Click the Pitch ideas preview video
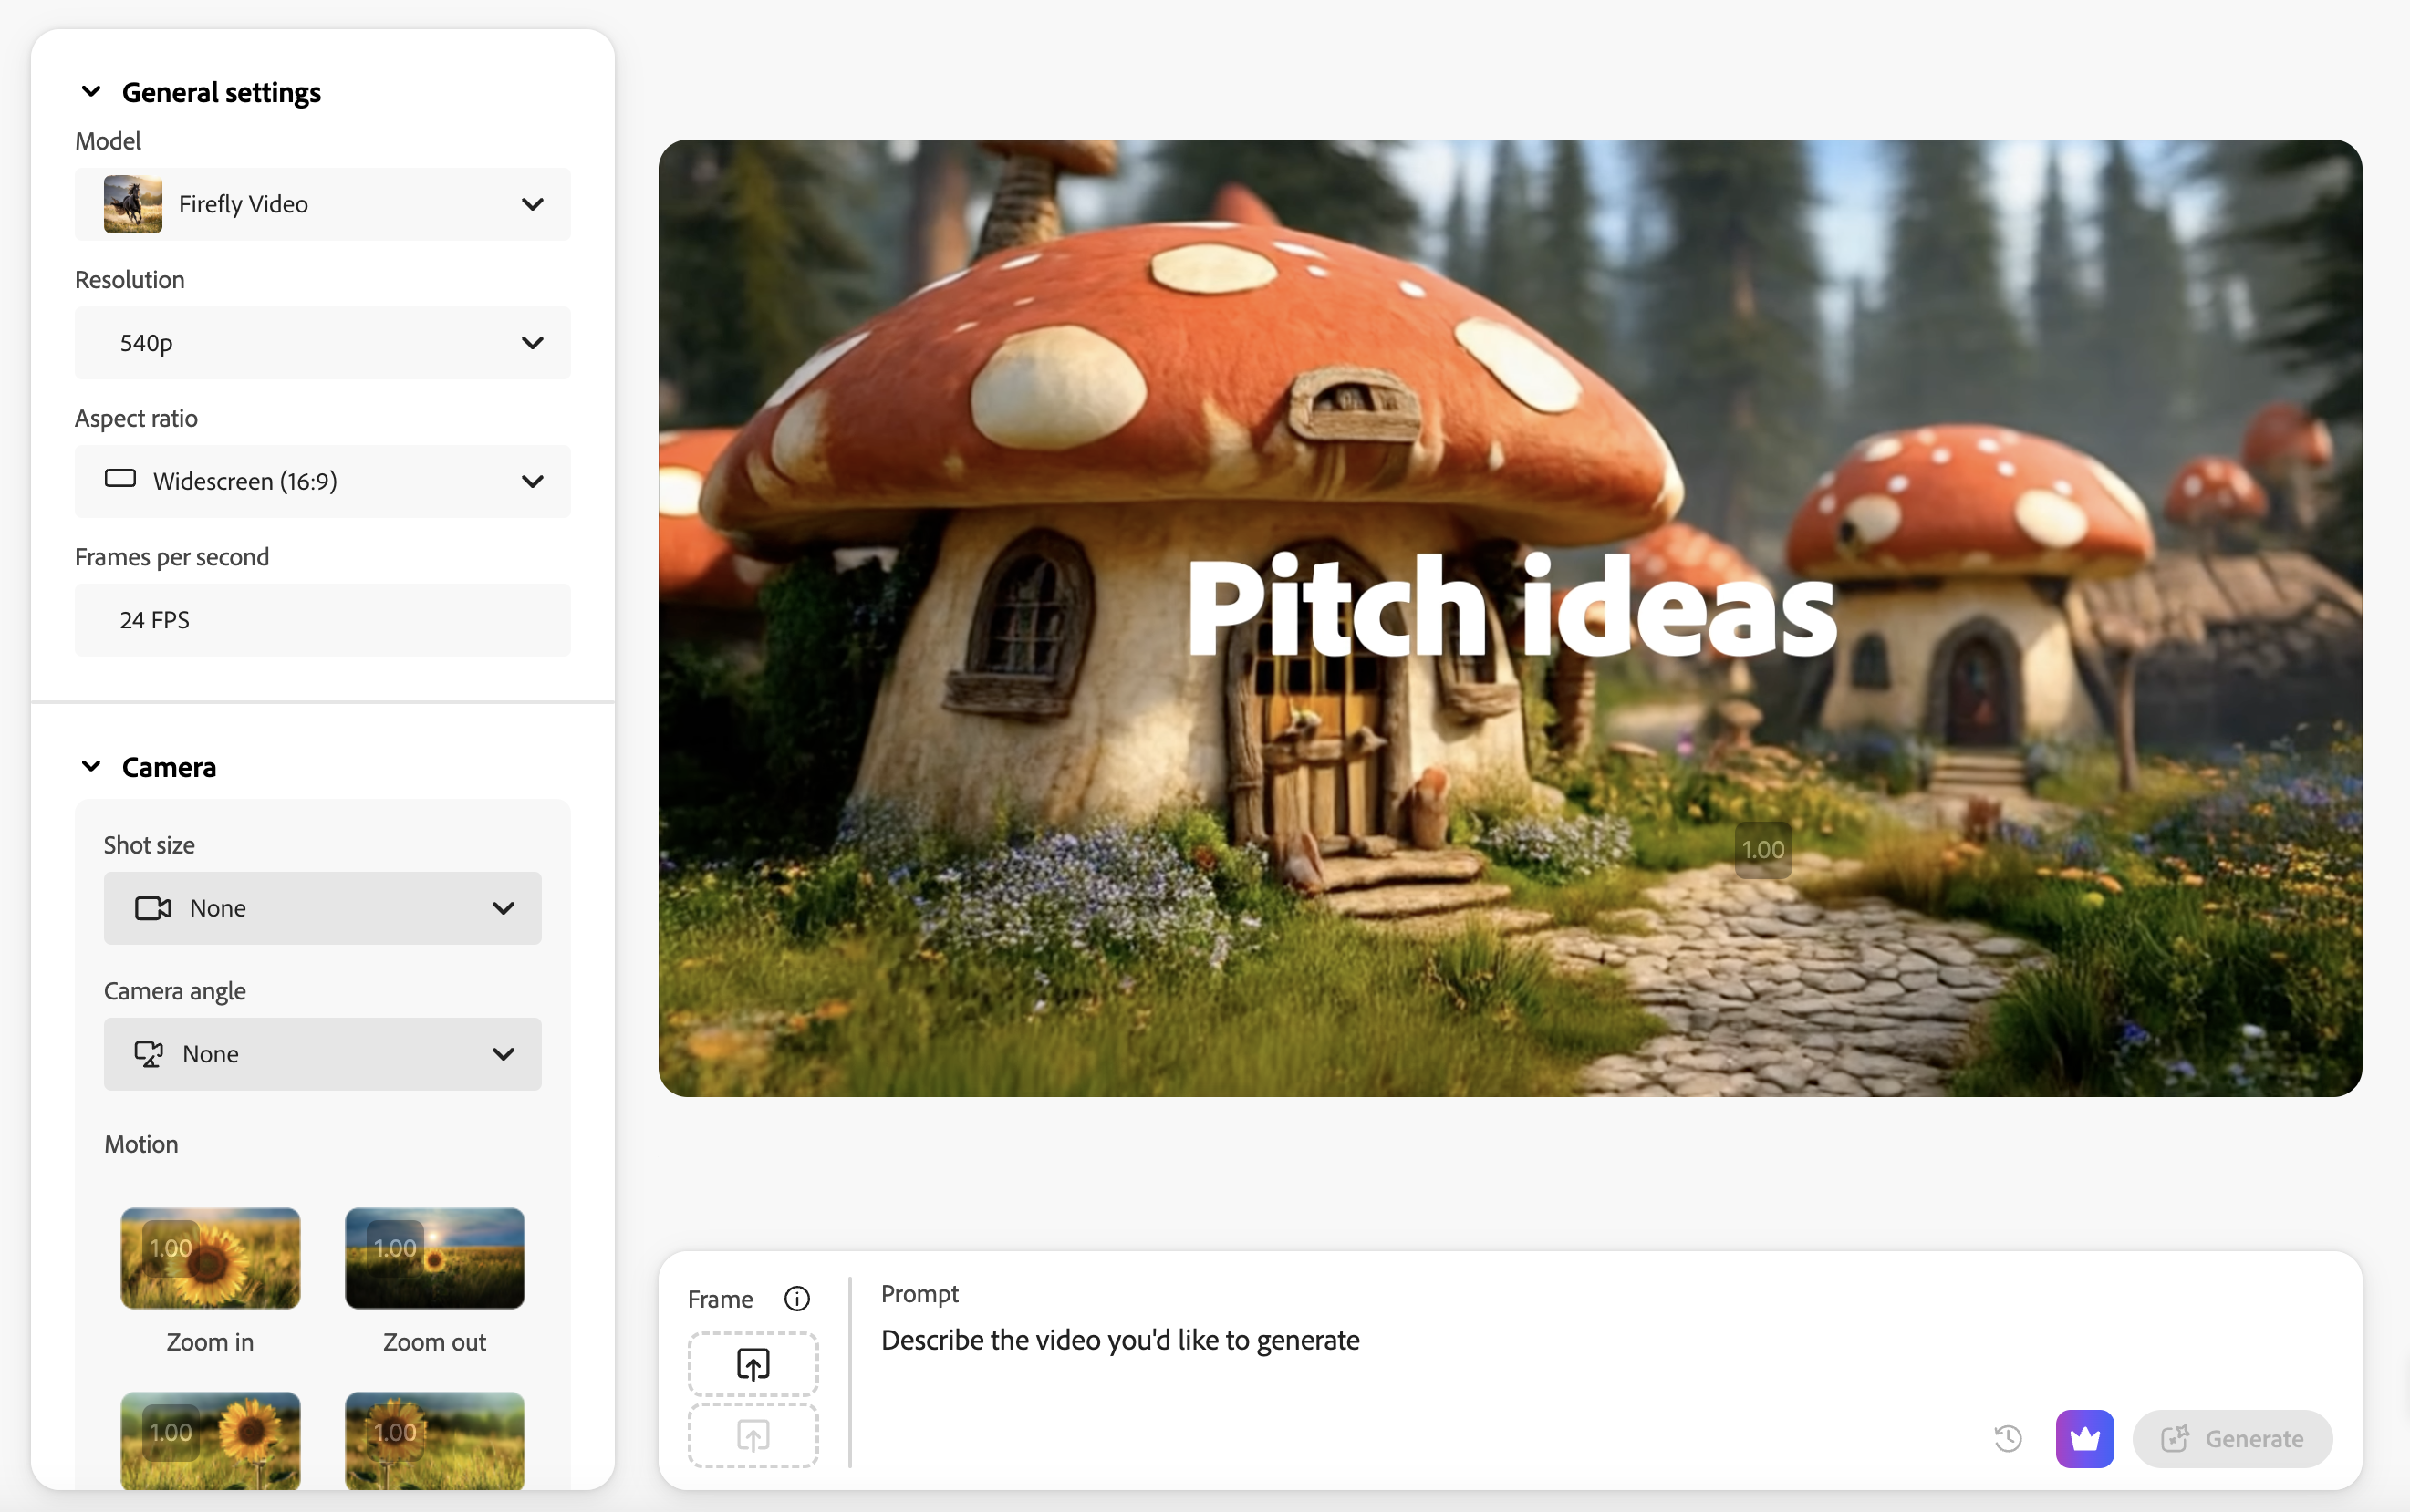Screen dimensions: 2410x1512 pyautogui.click(x=1509, y=617)
